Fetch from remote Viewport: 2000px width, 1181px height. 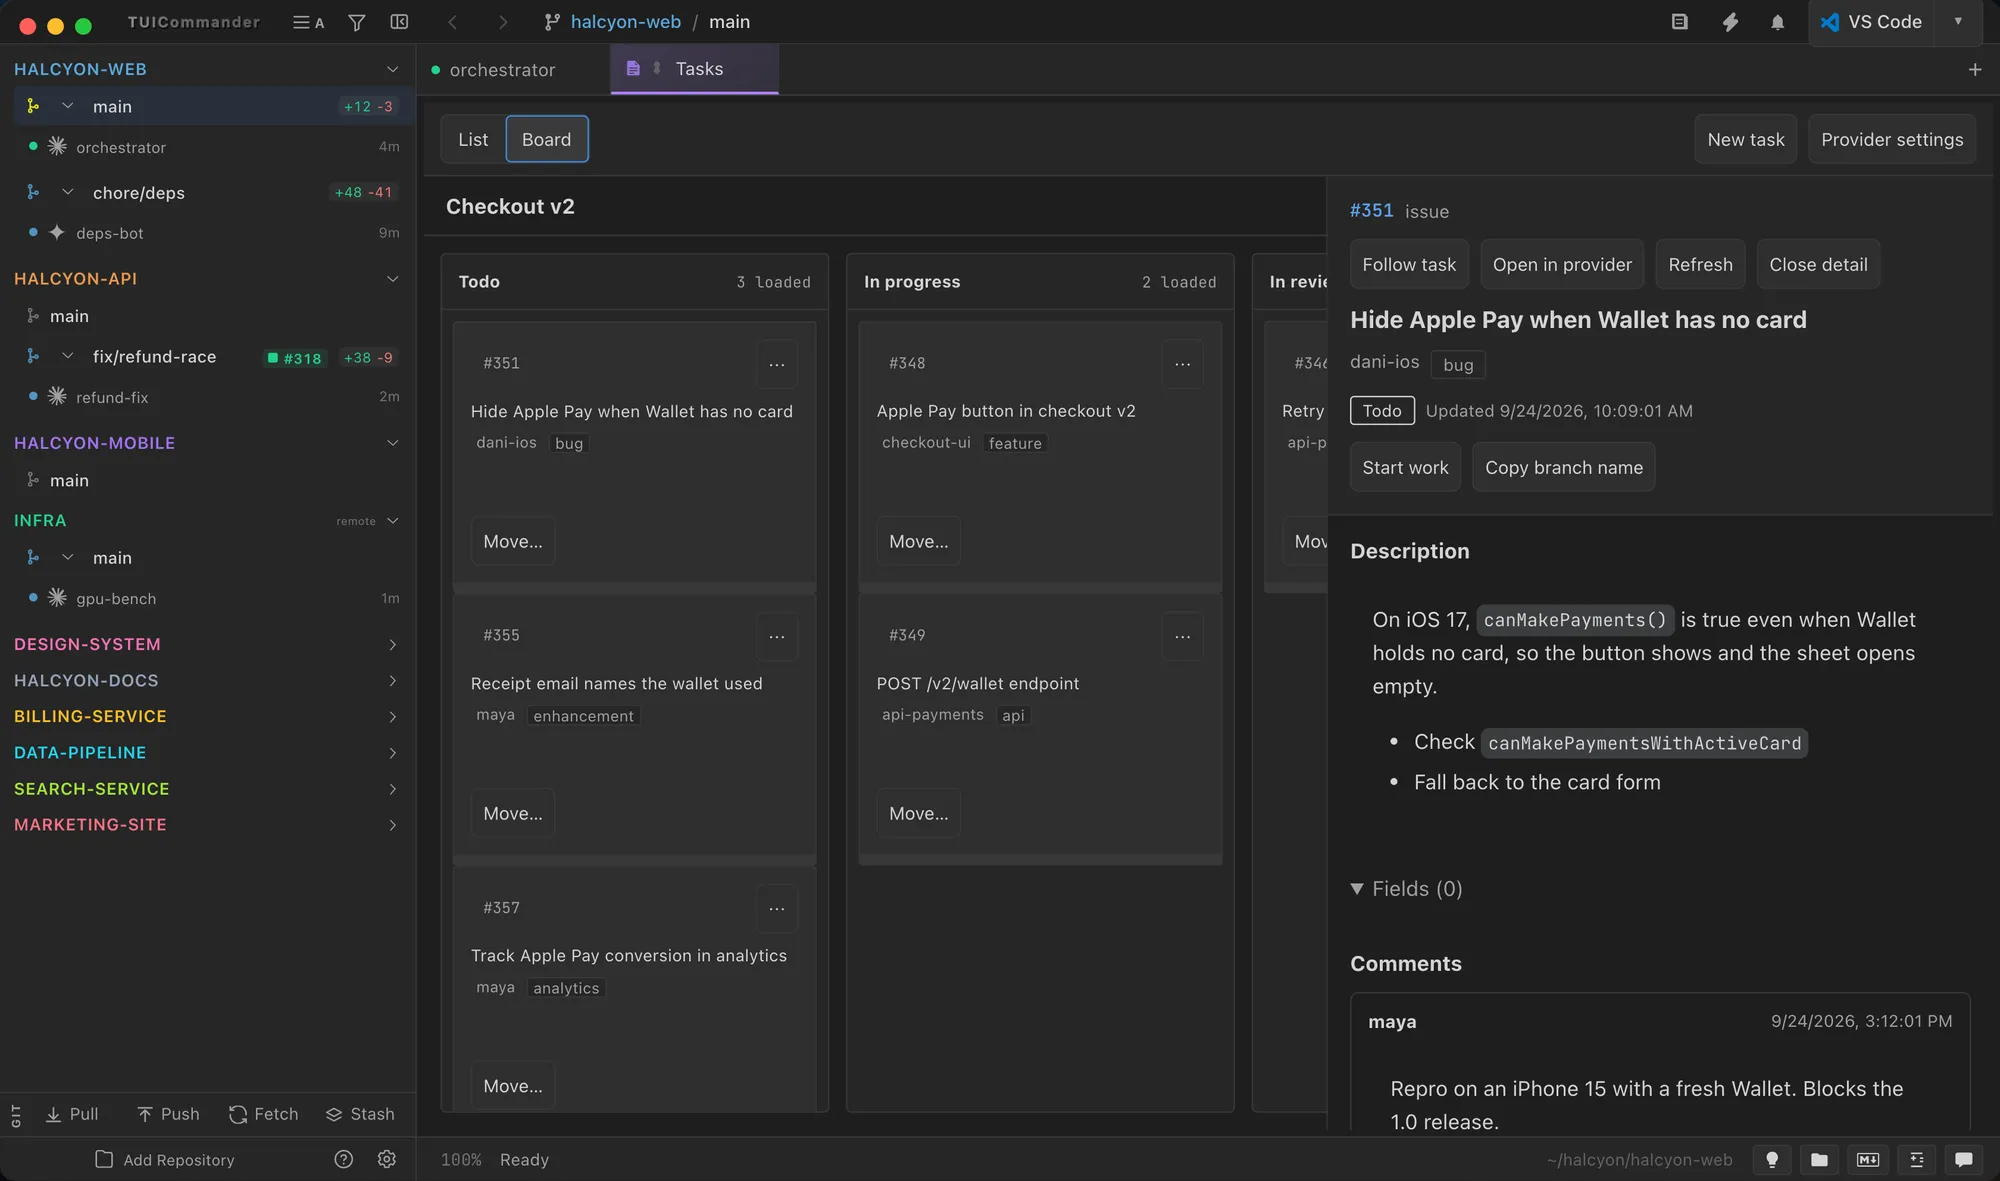click(264, 1114)
